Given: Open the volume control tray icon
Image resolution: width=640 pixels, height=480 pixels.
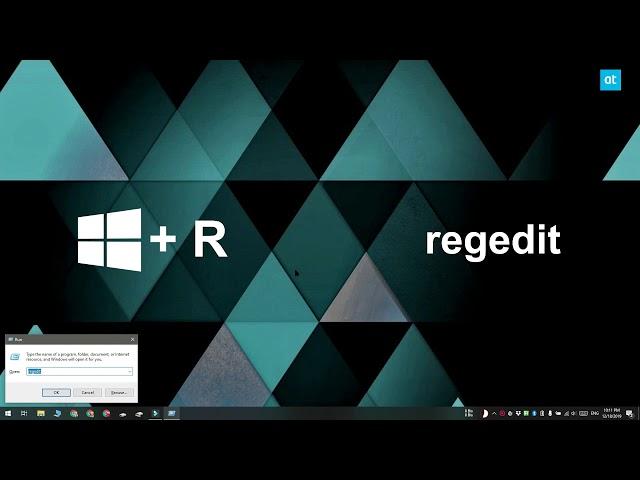Looking at the screenshot, I should pos(573,413).
